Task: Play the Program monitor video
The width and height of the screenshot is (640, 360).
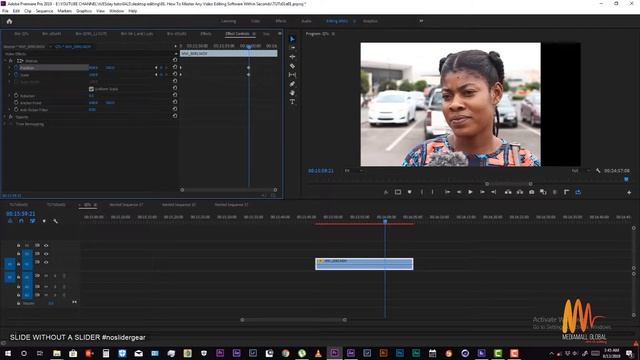Action: [x=470, y=192]
